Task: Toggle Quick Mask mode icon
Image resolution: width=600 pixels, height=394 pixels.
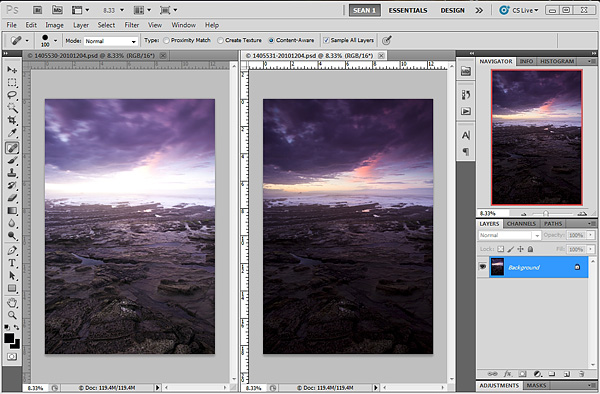Action: [12, 357]
